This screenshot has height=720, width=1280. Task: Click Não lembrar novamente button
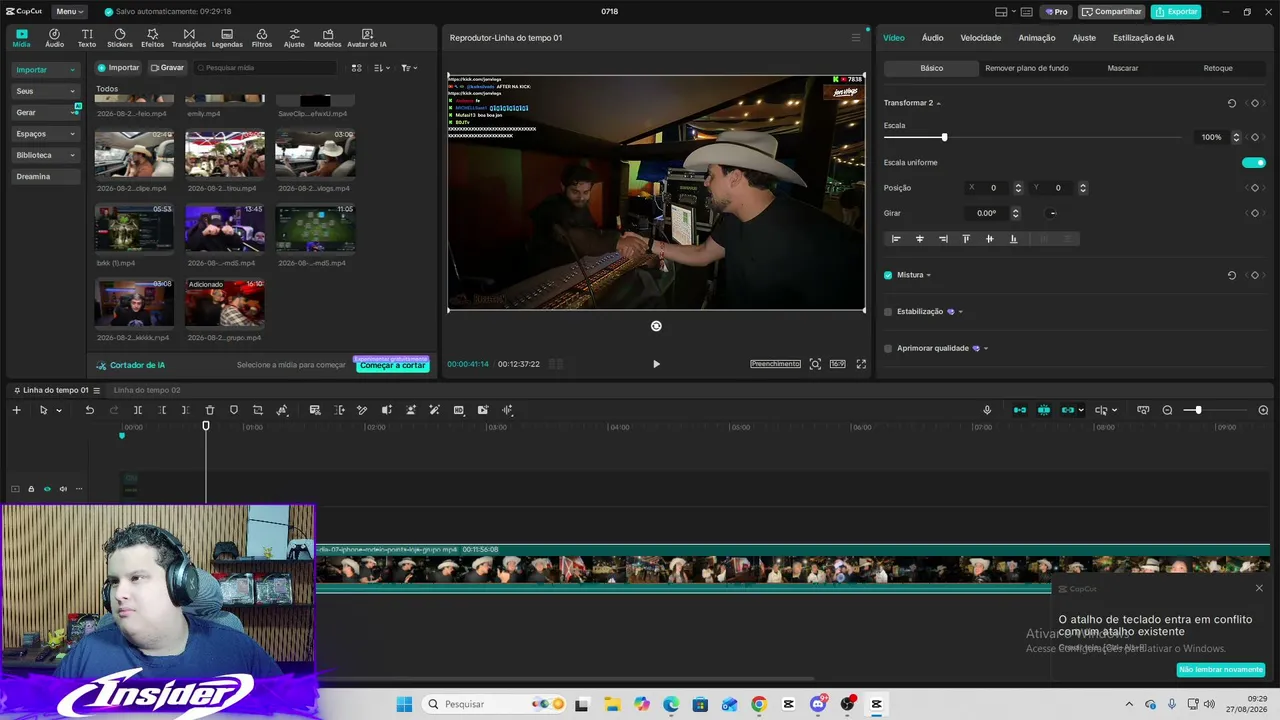1220,670
